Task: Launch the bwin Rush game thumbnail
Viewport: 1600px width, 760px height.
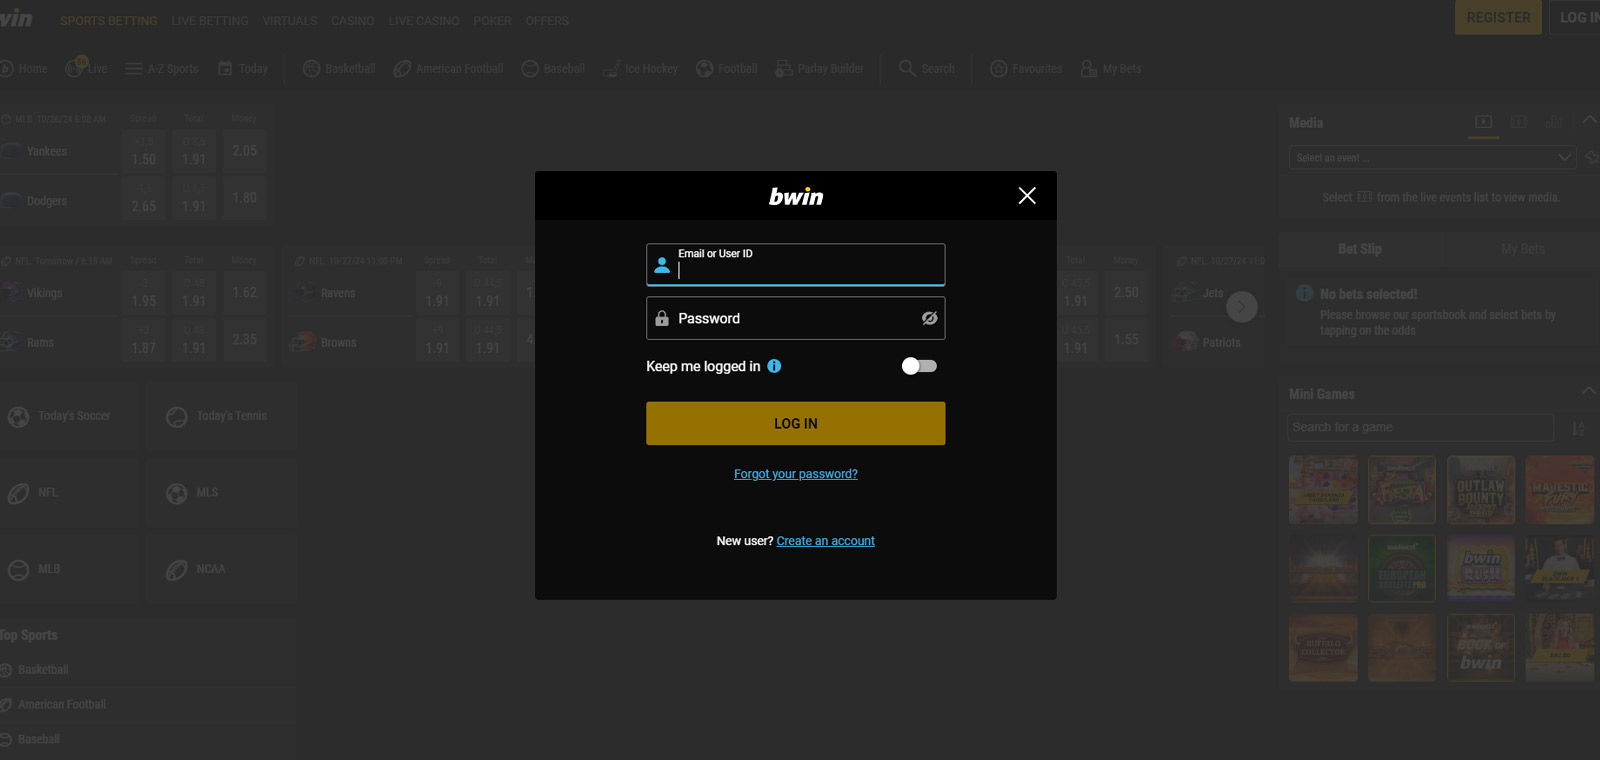Action: coord(1481,568)
